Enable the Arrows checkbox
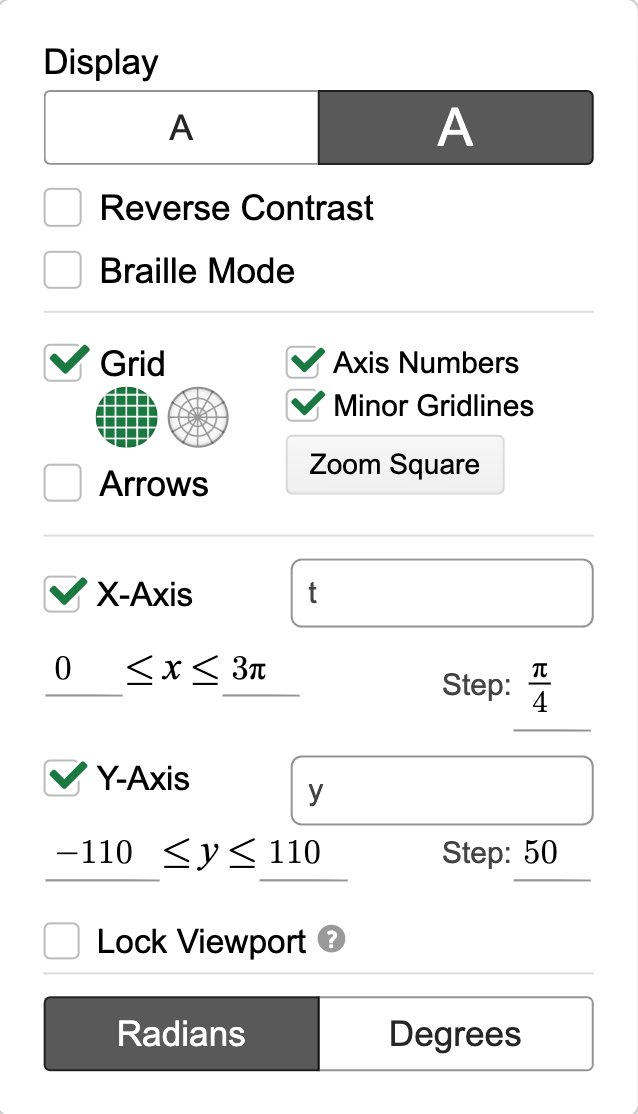The width and height of the screenshot is (638, 1114). pos(63,483)
